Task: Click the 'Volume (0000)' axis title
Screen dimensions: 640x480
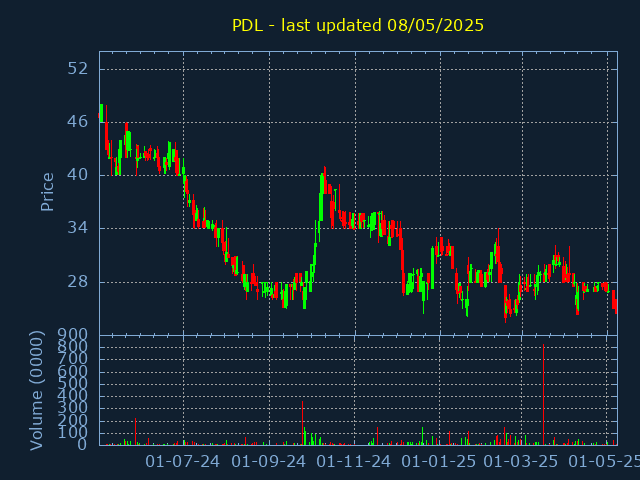Action: (36, 390)
